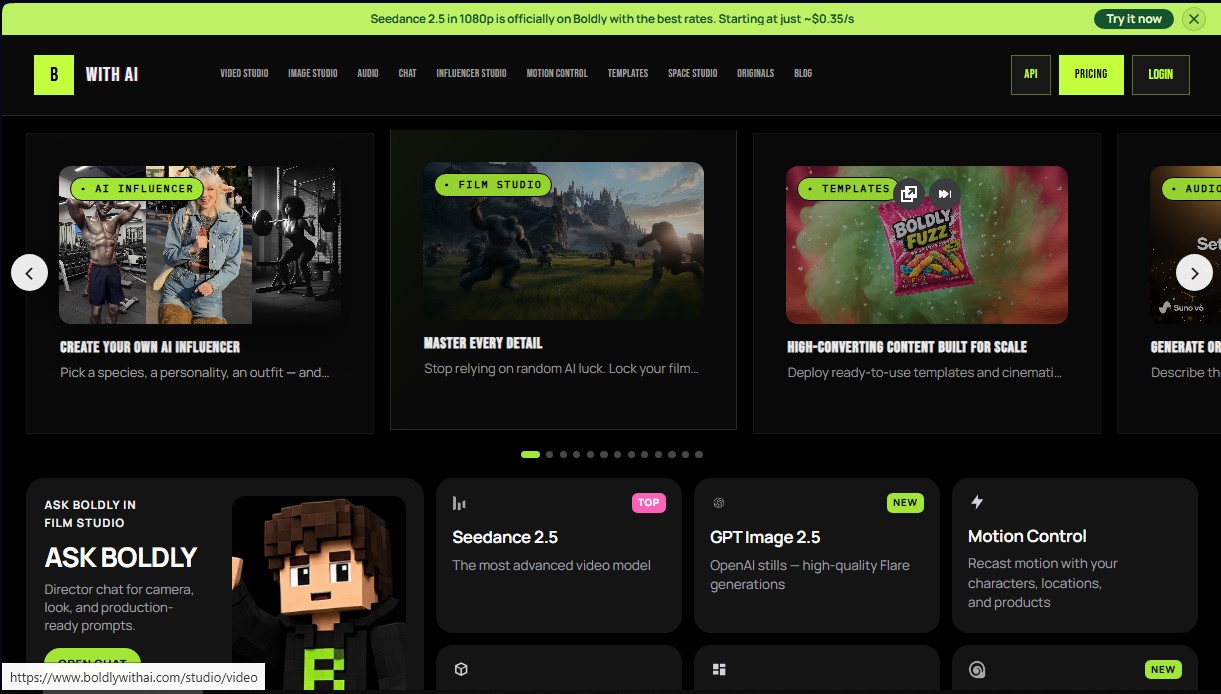The image size is (1221, 694).
Task: Go to the previous carousel slide
Action: coord(29,272)
